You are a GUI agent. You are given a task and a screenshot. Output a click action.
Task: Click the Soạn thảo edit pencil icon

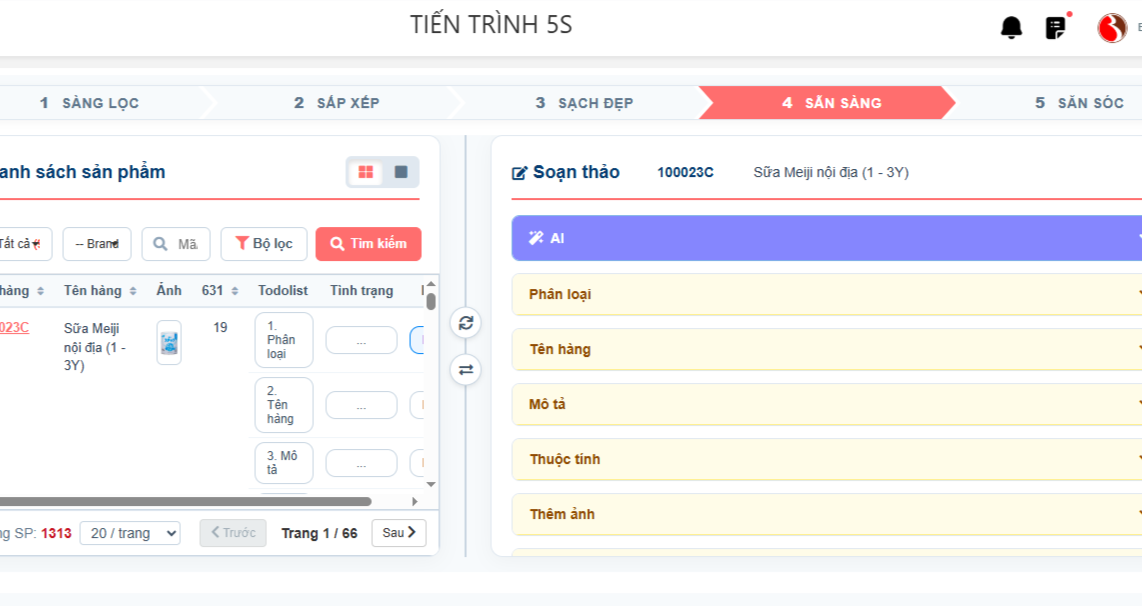tap(519, 173)
